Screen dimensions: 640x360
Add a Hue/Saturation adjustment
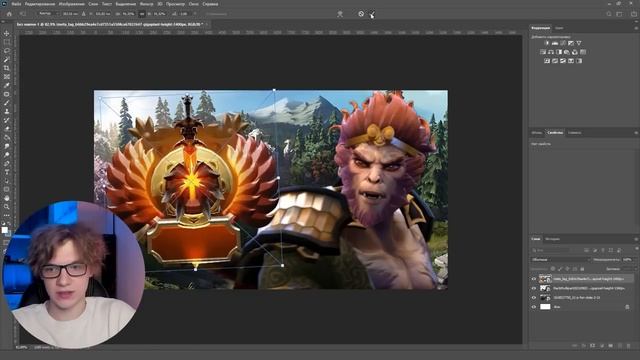[543, 52]
